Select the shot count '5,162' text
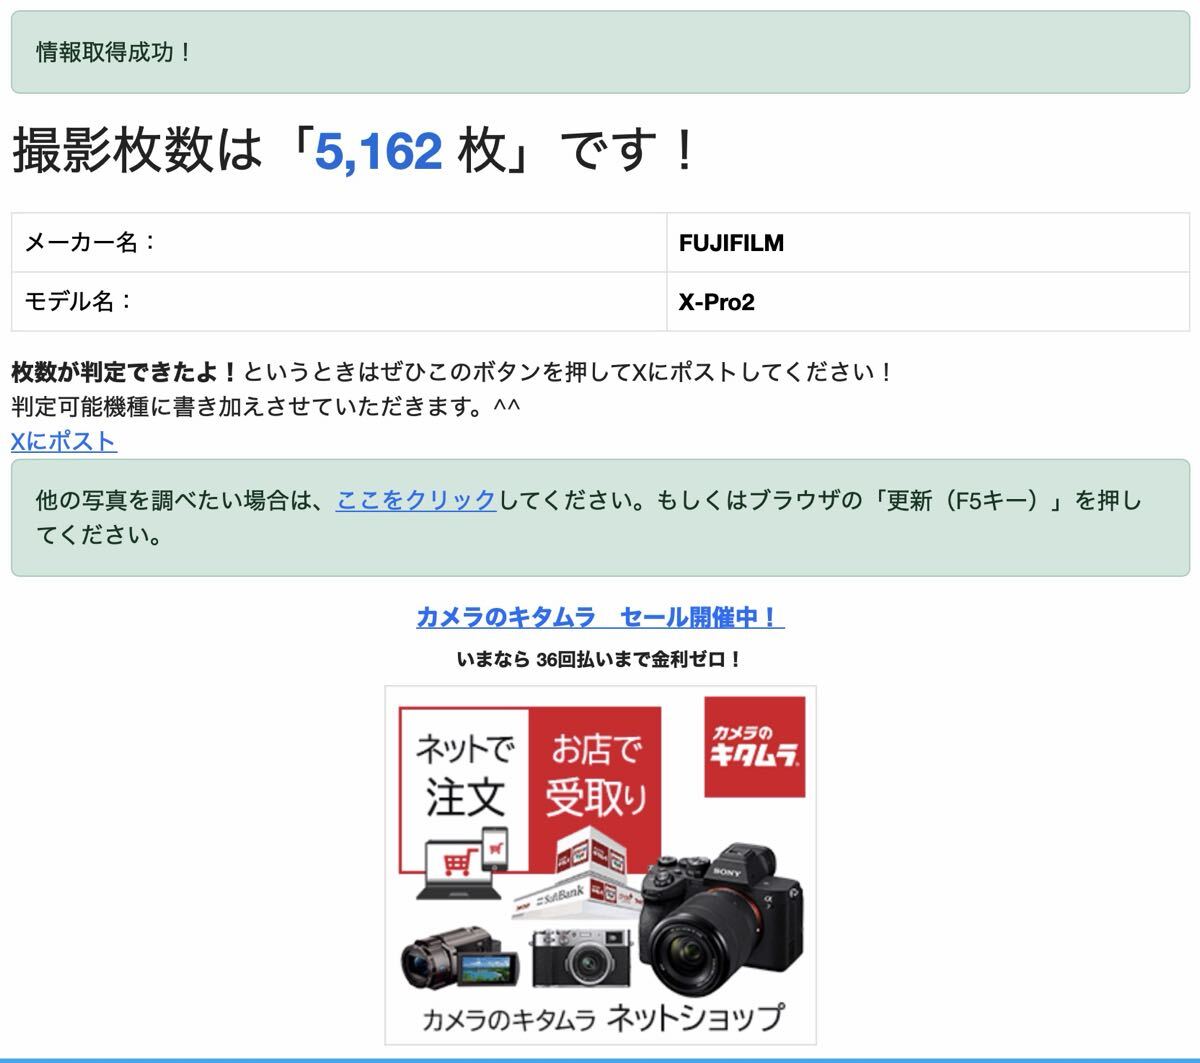 (x=378, y=151)
